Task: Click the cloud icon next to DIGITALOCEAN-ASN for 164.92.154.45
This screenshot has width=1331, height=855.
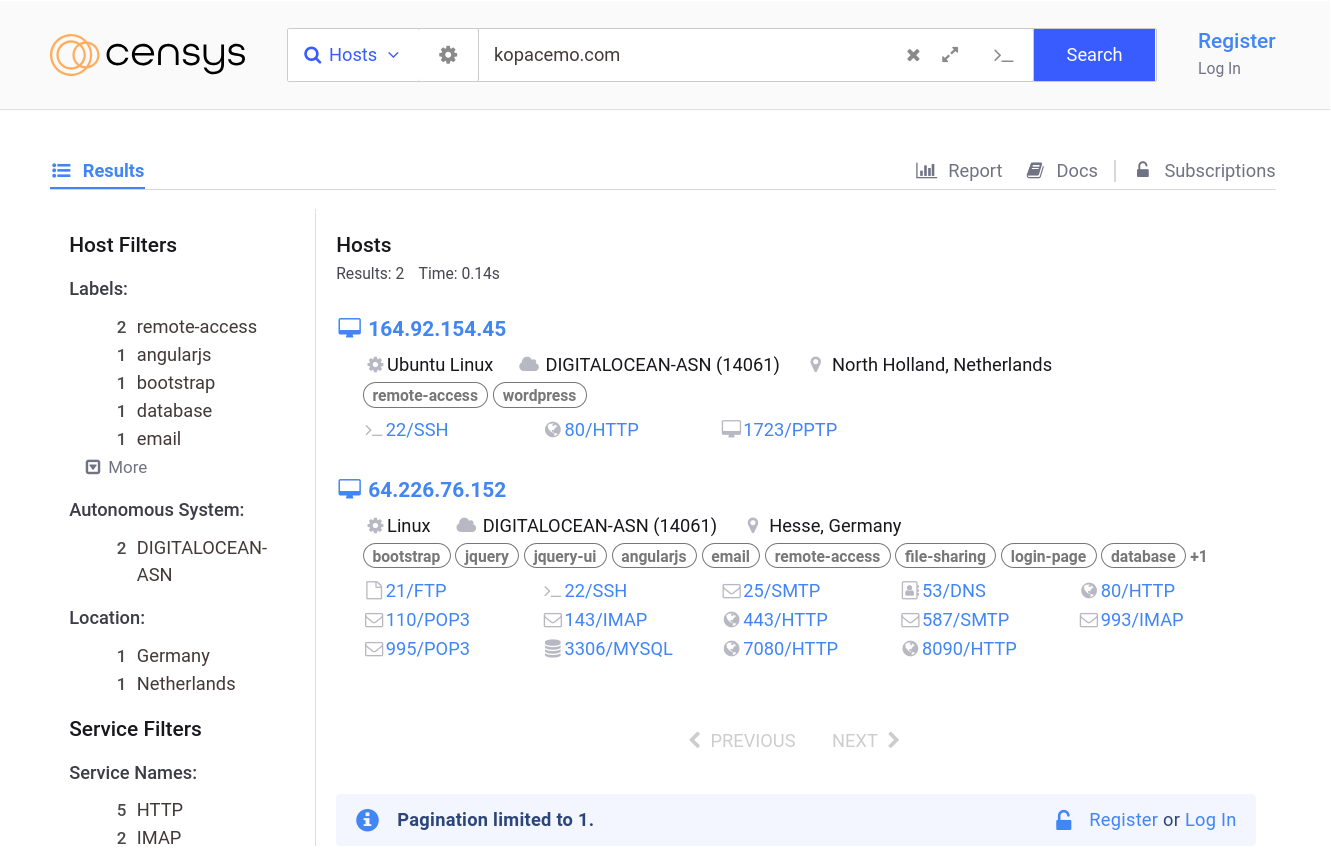Action: pos(529,365)
